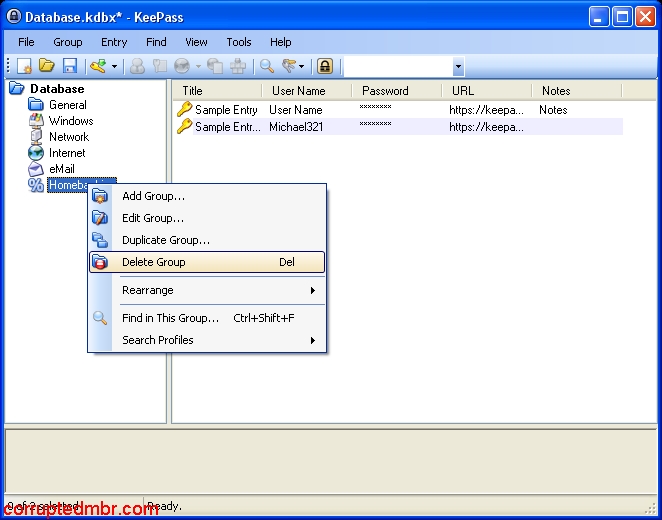Click the Add Entry key icon
Screen dimensions: 662x520
click(98, 66)
